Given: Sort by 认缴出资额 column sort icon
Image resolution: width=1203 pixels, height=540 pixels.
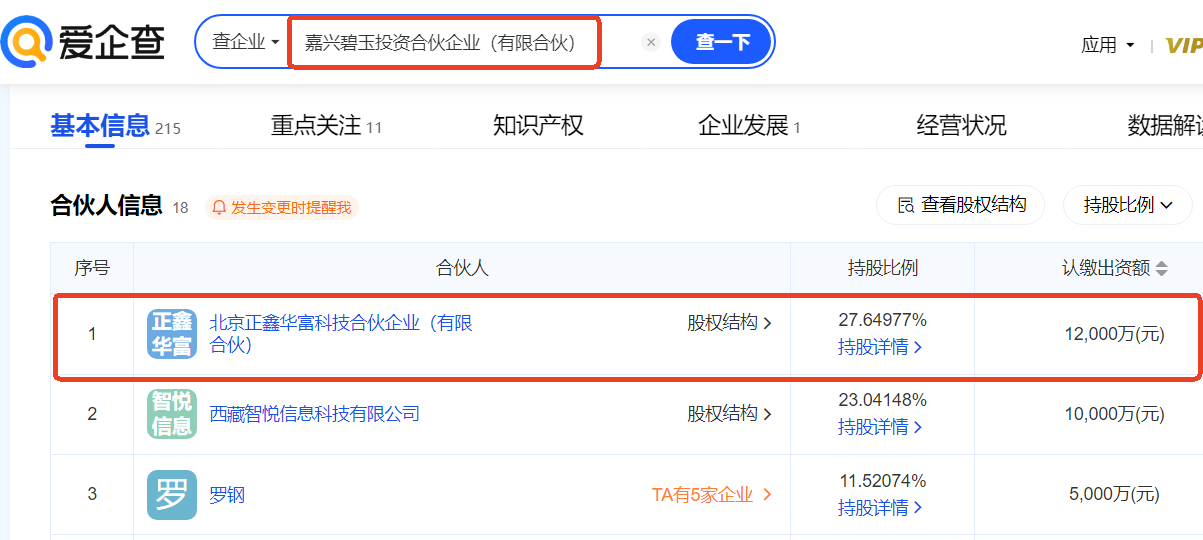Looking at the screenshot, I should [x=1161, y=268].
